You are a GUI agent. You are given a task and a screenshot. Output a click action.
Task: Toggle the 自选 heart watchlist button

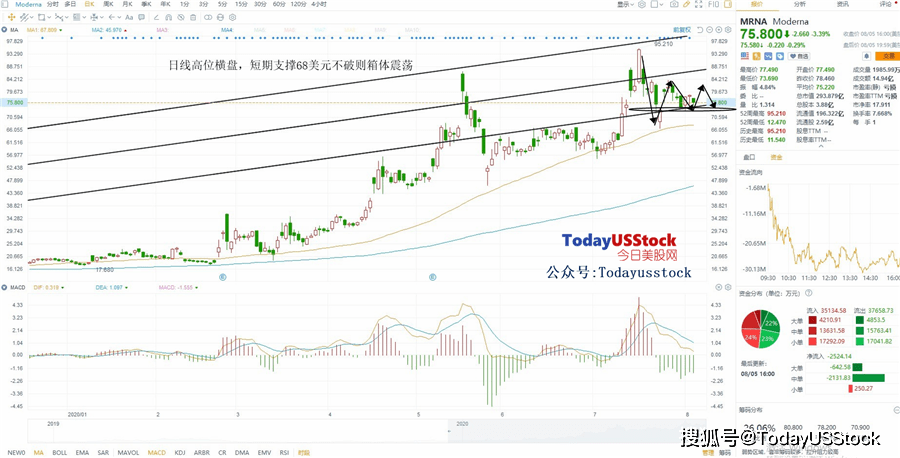click(798, 56)
